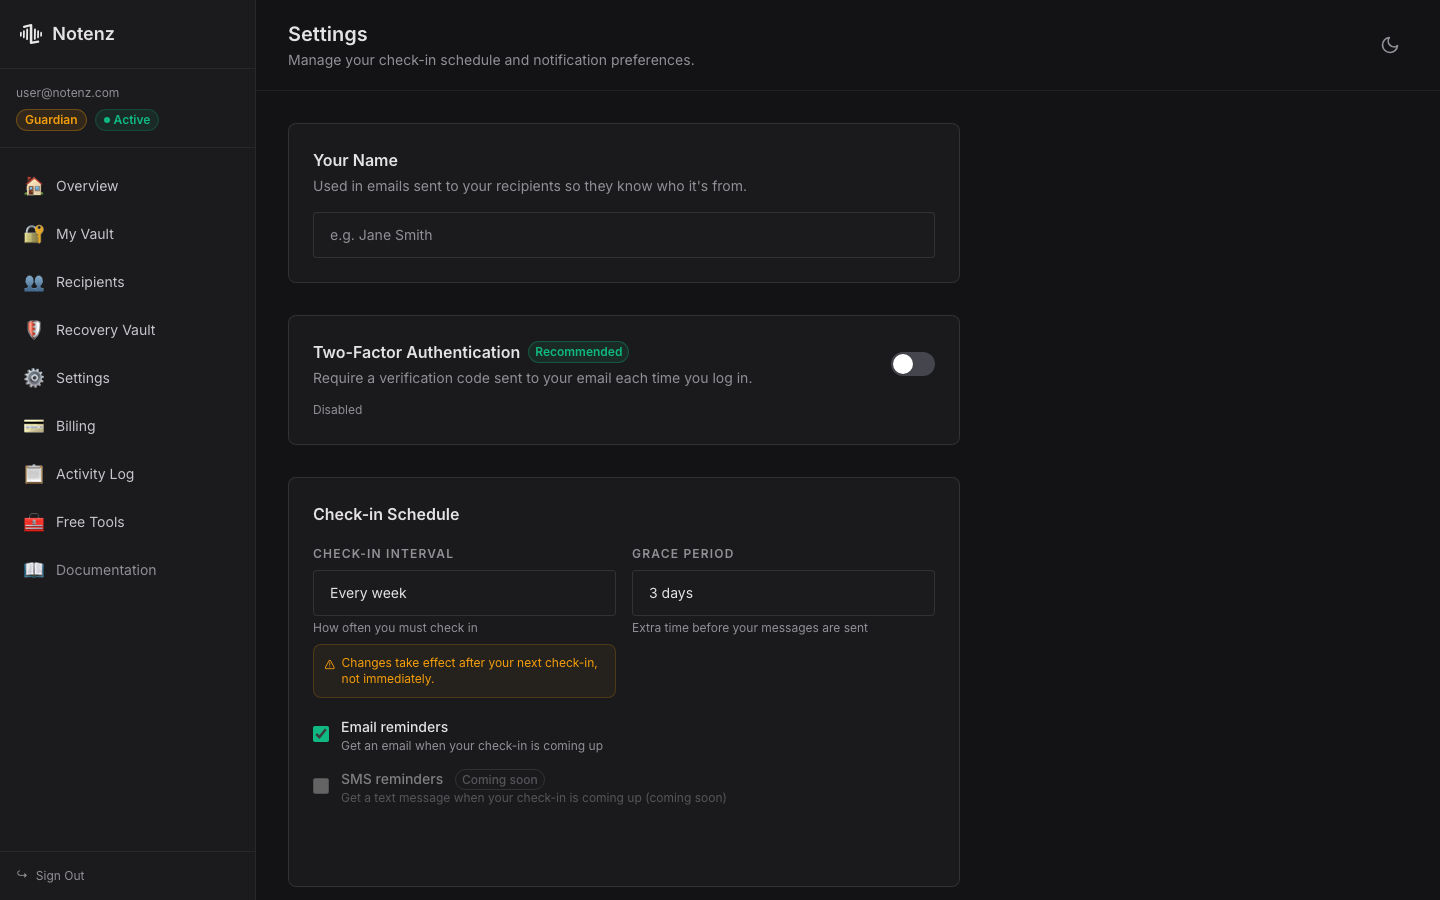Uncheck the Email reminders checkbox

(321, 734)
